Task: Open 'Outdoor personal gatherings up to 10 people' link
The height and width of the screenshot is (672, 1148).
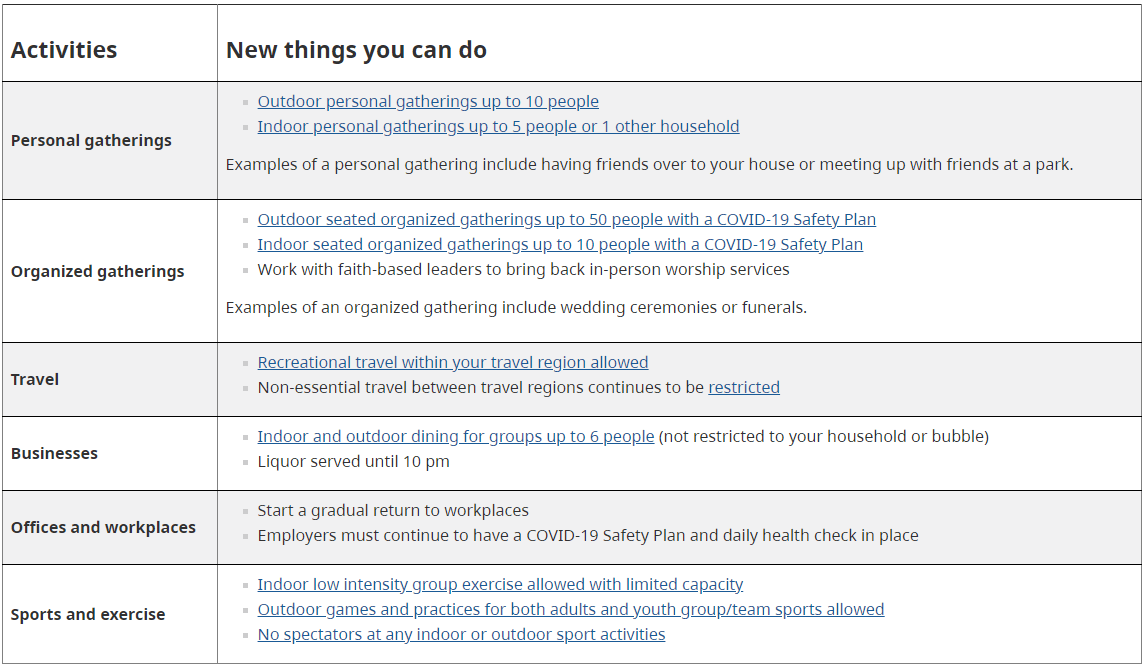Action: coord(428,102)
